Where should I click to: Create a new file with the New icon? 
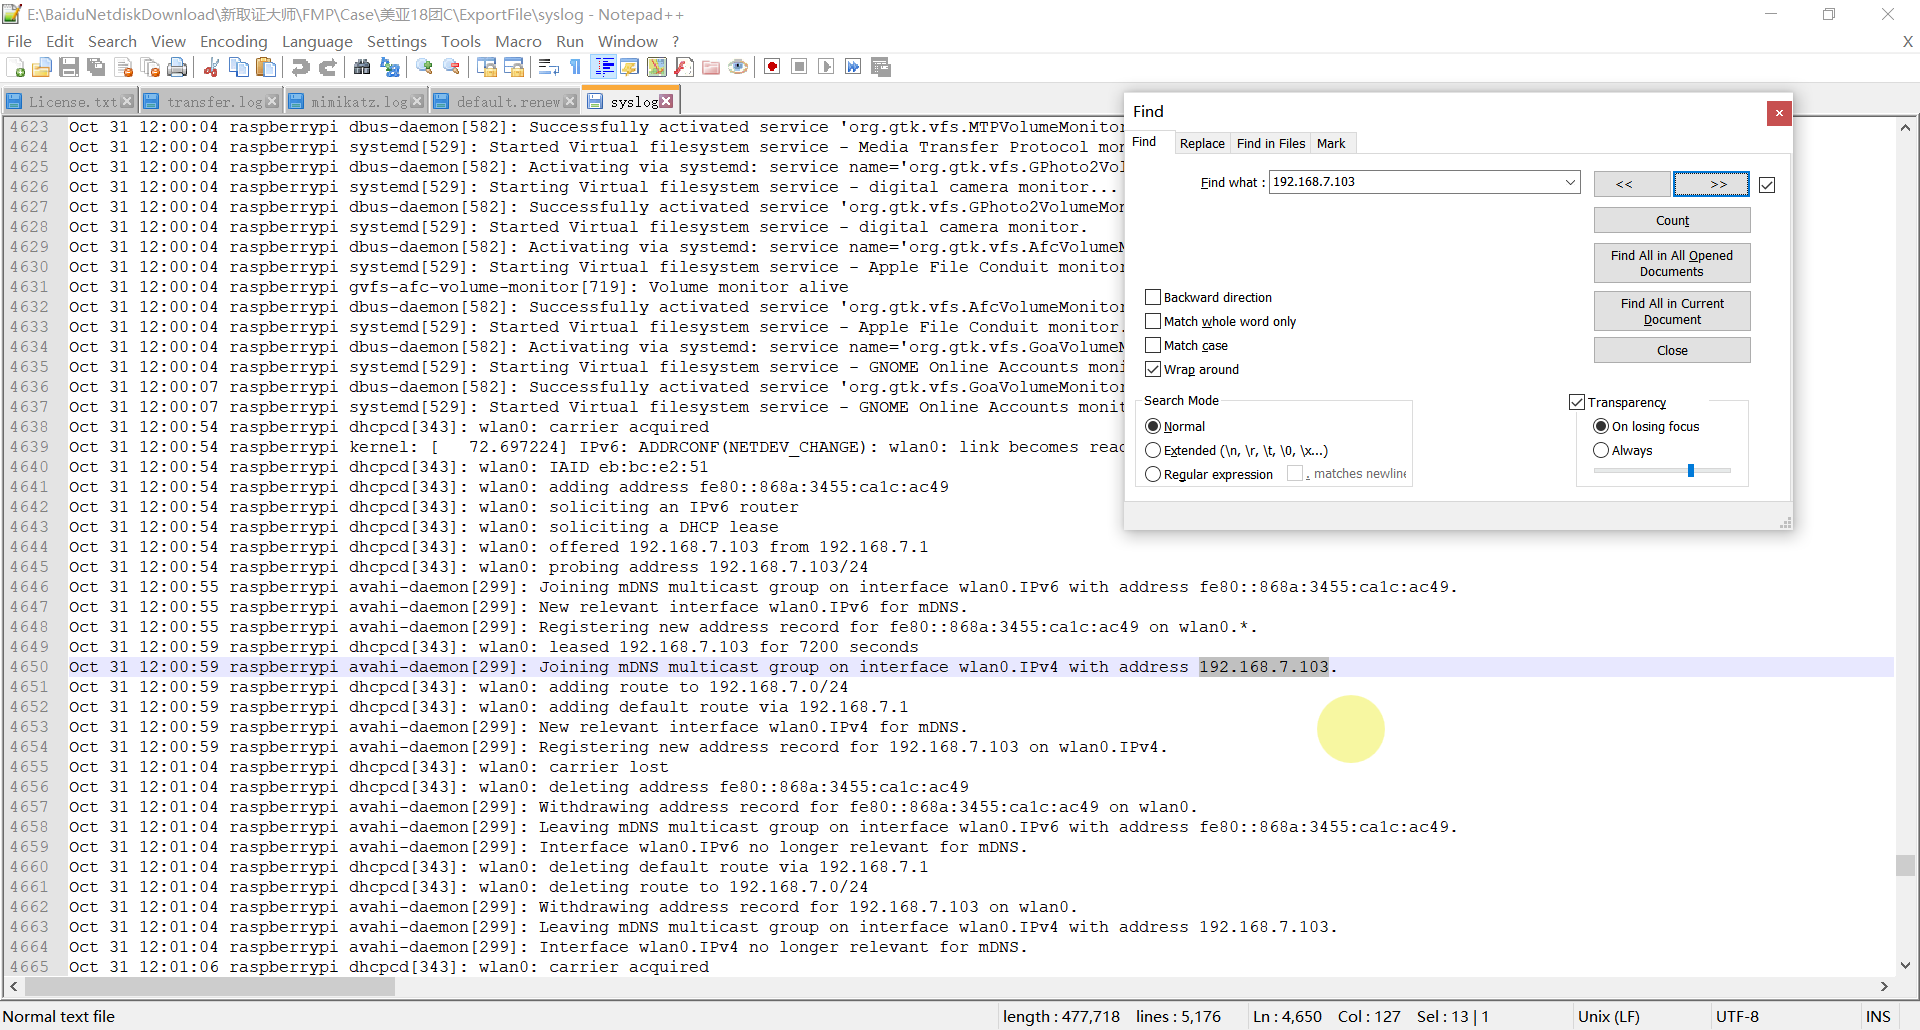coord(16,67)
